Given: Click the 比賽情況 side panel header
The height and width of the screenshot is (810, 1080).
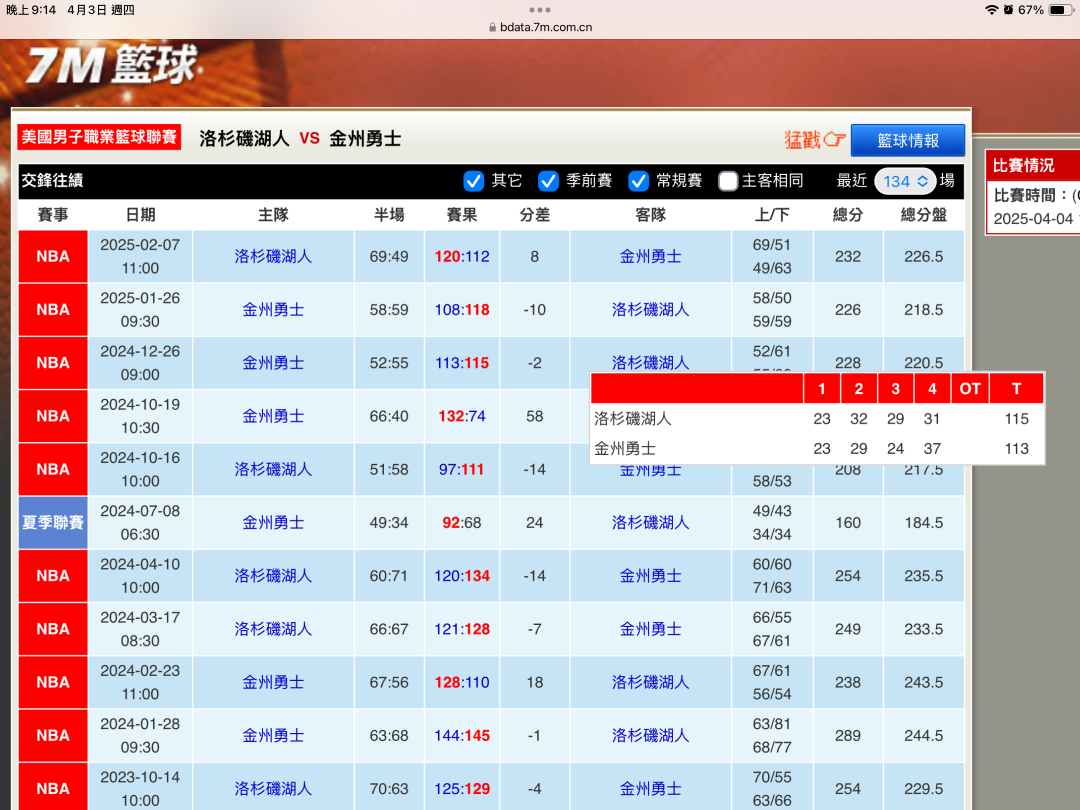Looking at the screenshot, I should point(1032,165).
